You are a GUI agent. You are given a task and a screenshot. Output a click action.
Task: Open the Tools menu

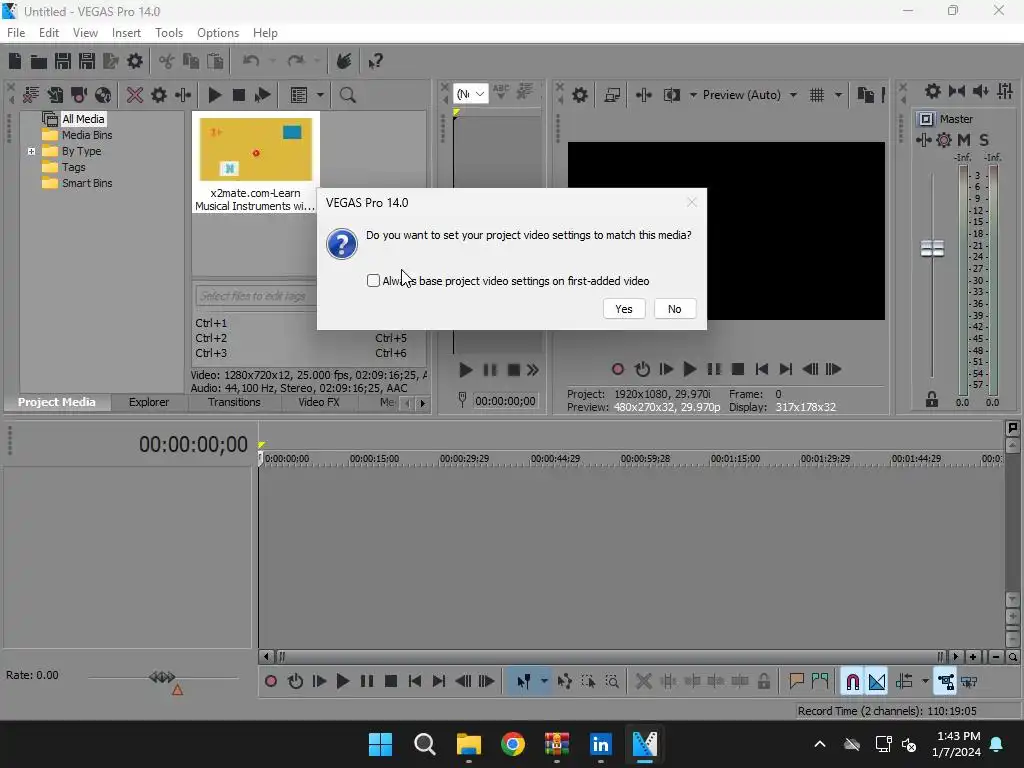(169, 33)
